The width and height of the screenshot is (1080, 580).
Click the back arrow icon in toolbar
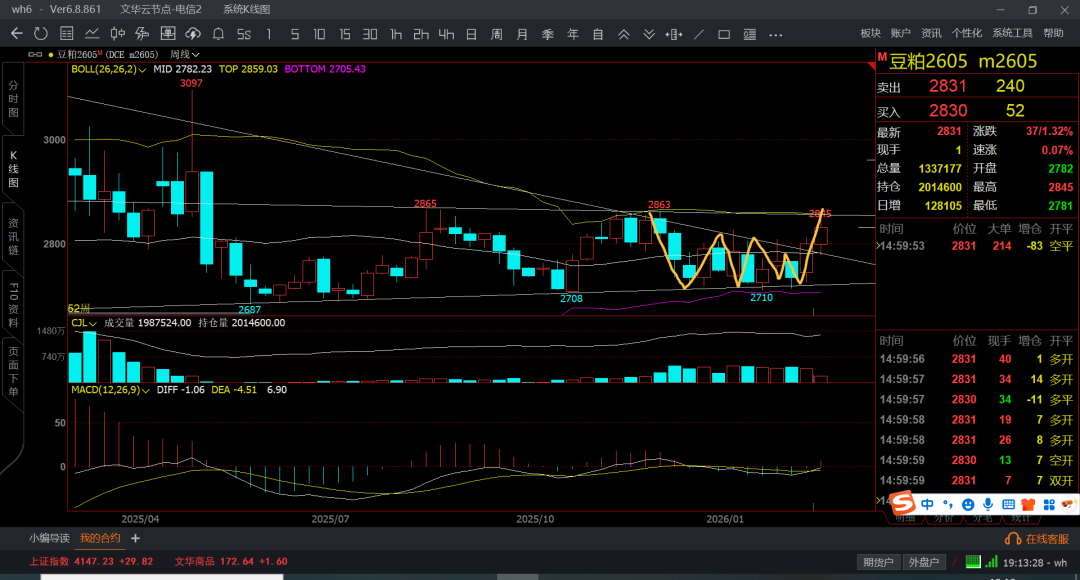[x=16, y=33]
